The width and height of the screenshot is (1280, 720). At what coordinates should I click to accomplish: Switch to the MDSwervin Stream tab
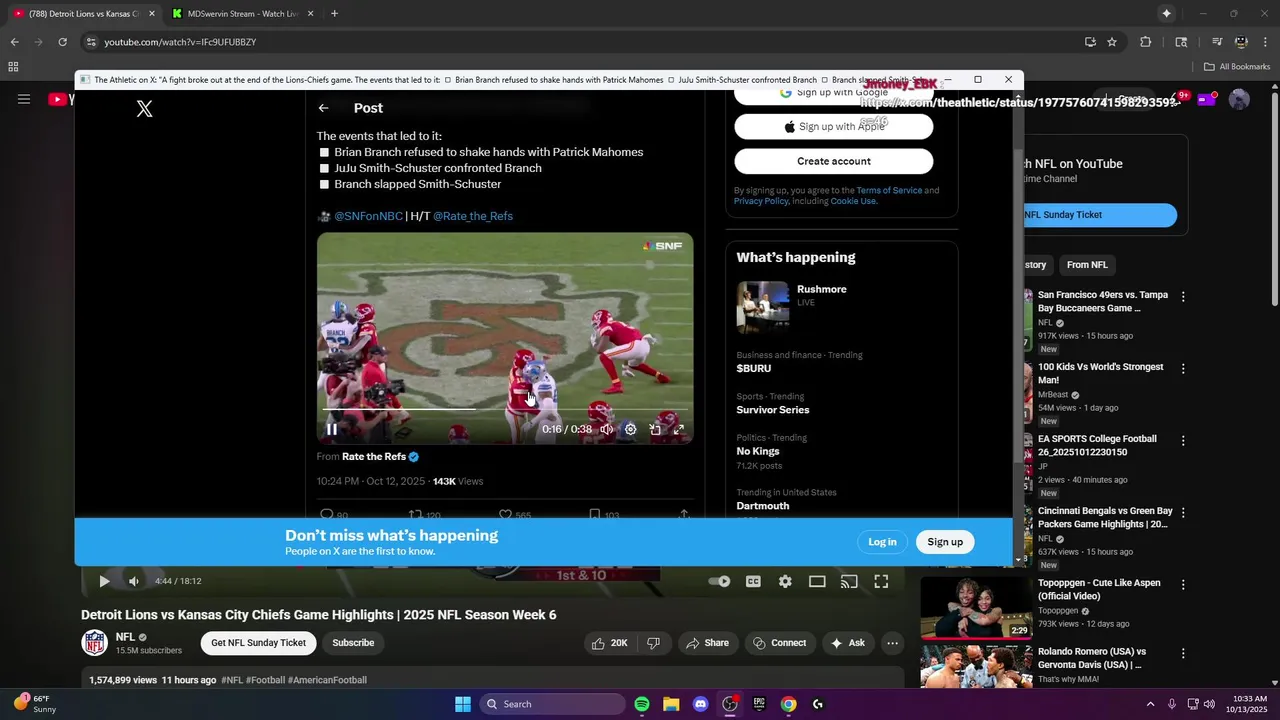pos(242,14)
